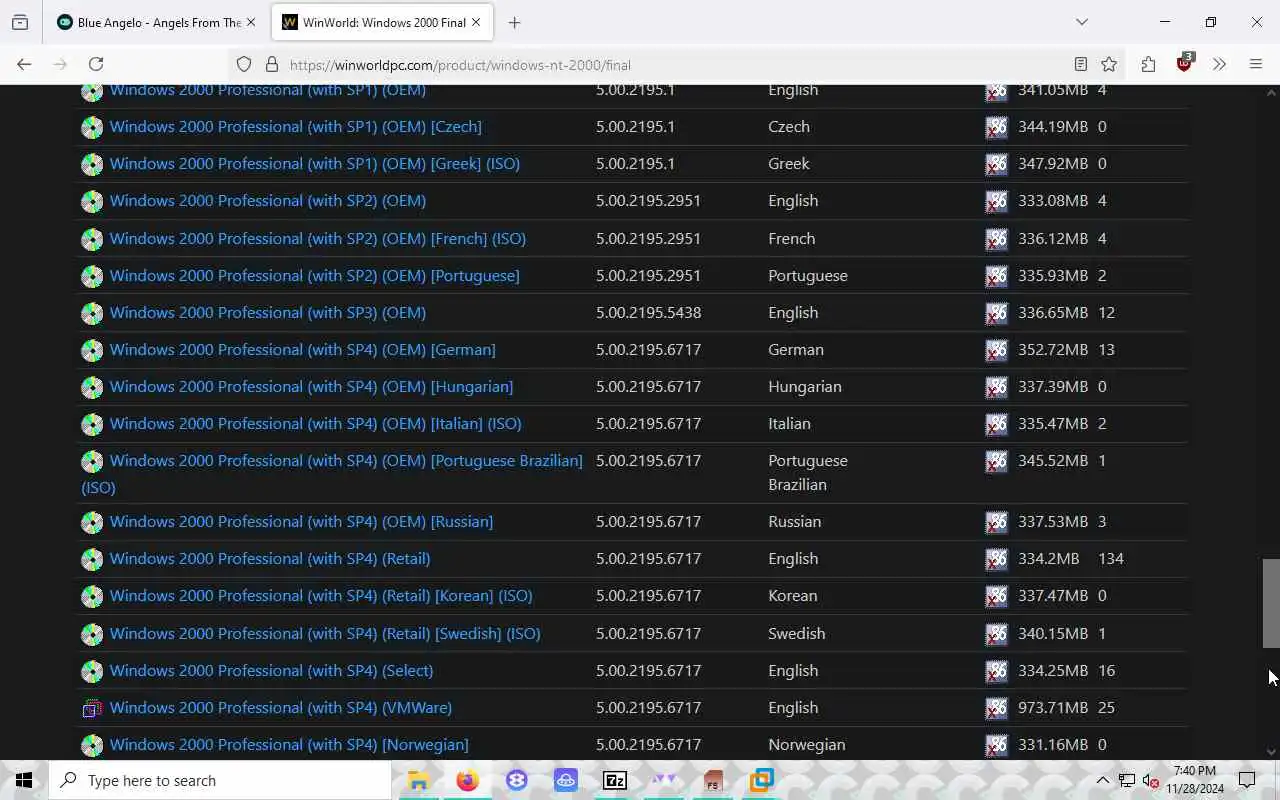The height and width of the screenshot is (800, 1280).
Task: Click the taskbar search box
Action: 220,780
